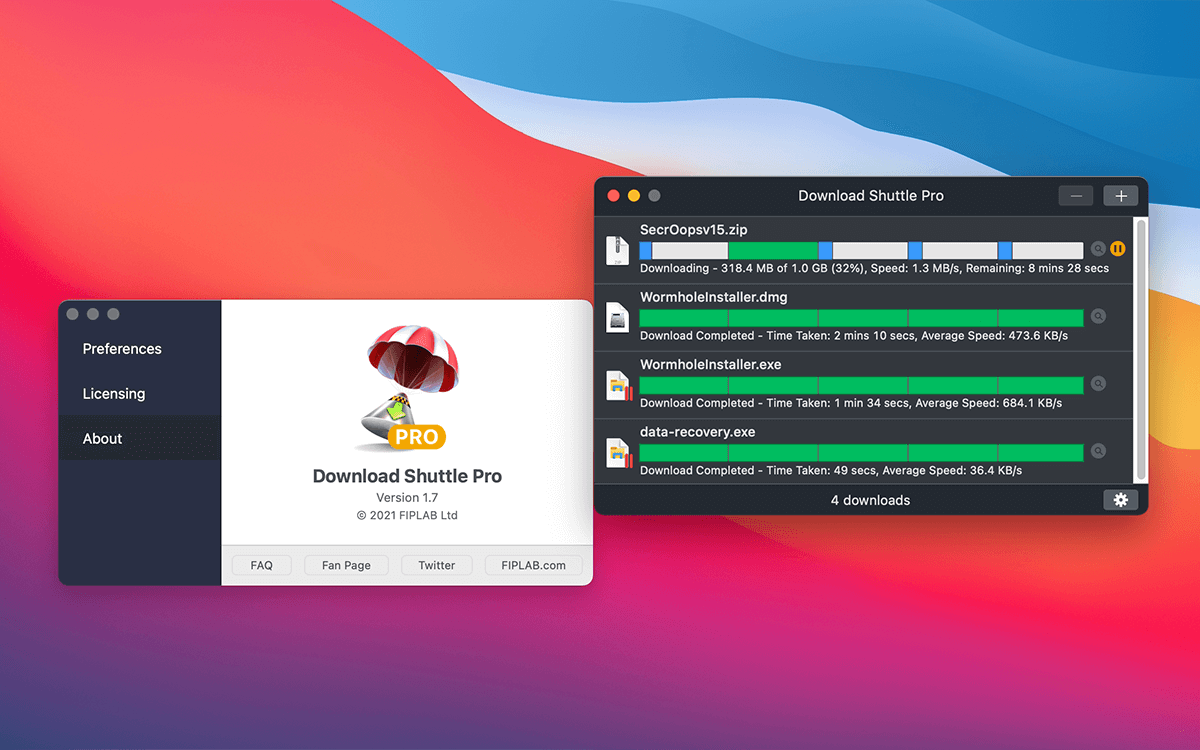Screen dimensions: 1200x750
Task: Click status text with Average Speed: 473.6 KB/s
Action: (x=854, y=336)
